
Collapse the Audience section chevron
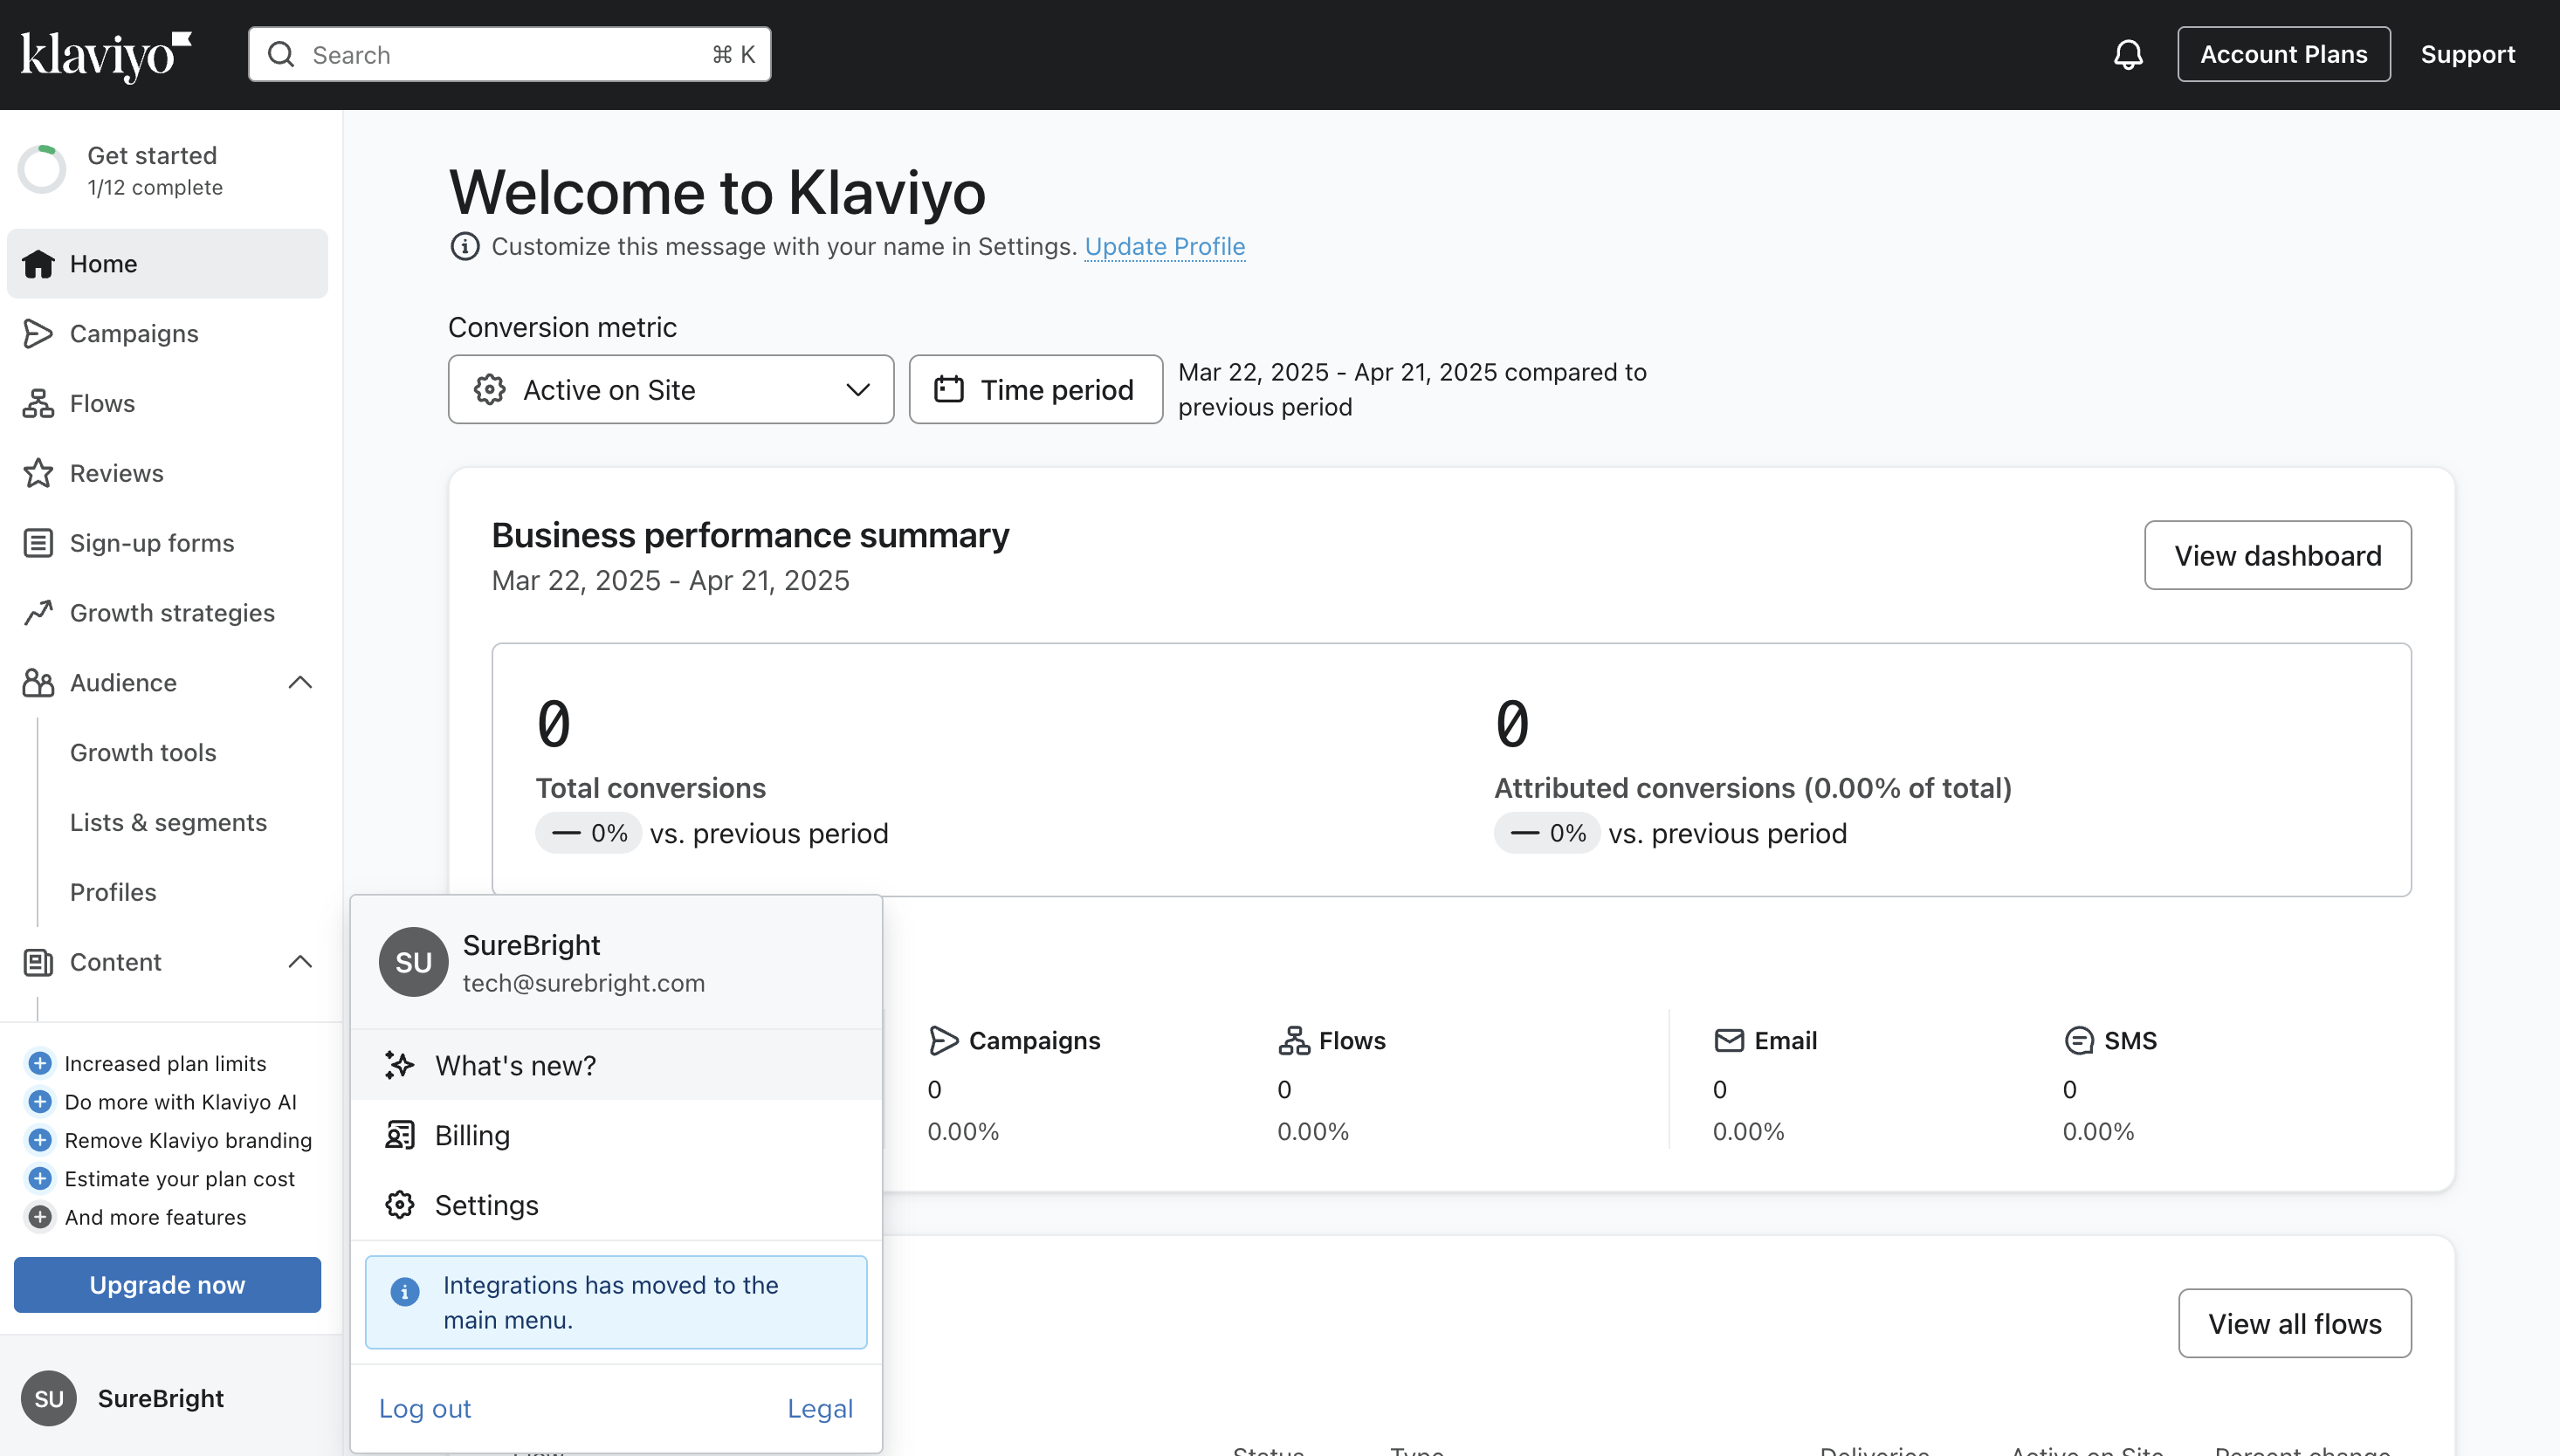pos(300,683)
